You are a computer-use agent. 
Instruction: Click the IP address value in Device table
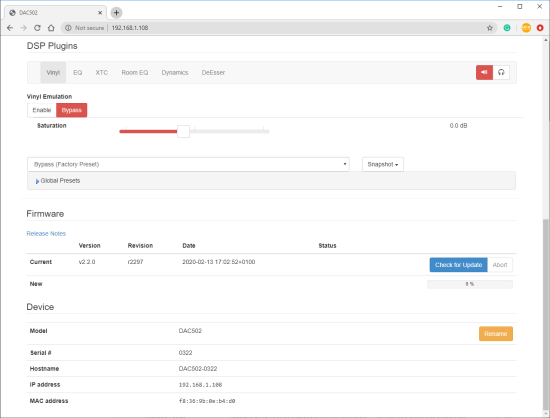pos(200,385)
